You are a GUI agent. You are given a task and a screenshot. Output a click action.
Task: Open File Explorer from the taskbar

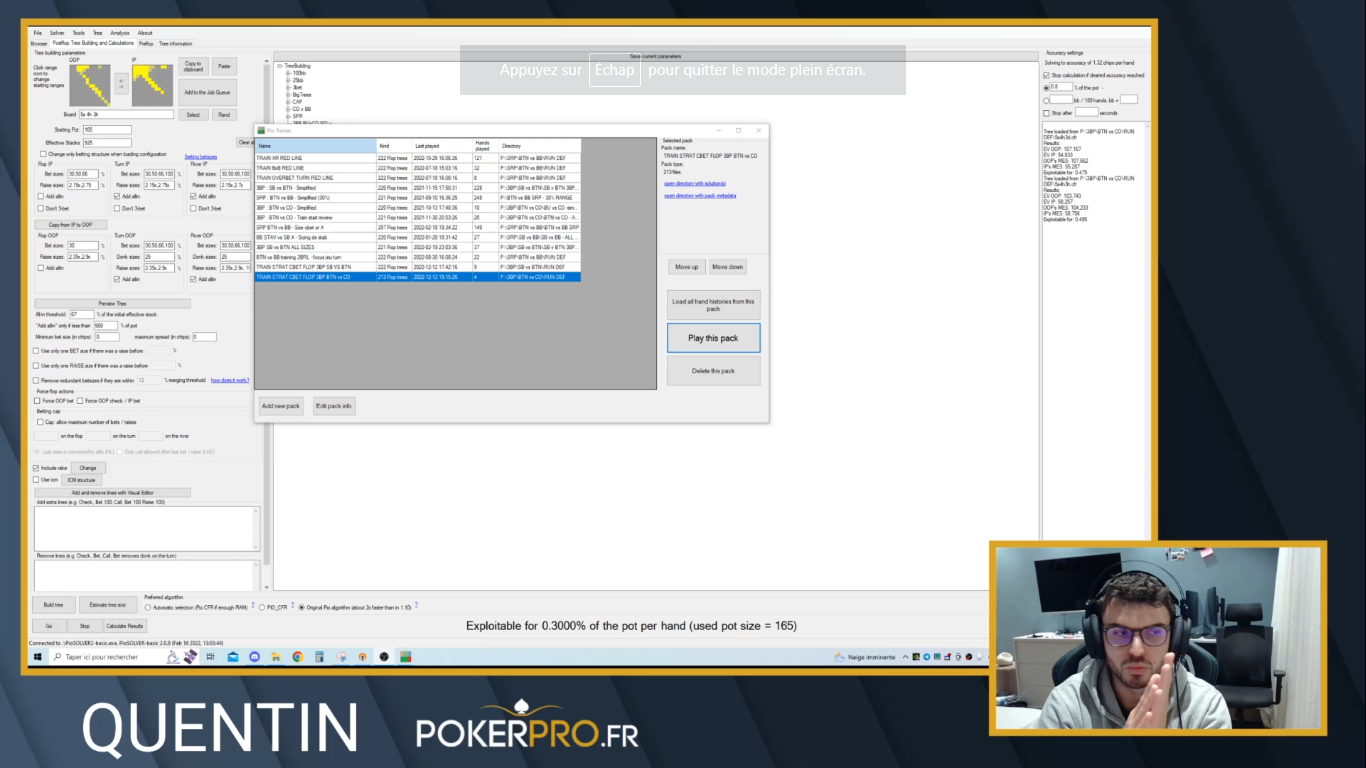[275, 657]
